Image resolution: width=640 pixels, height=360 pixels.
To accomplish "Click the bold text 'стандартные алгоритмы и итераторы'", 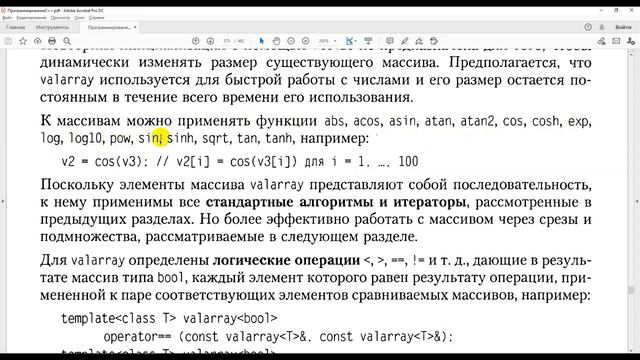I will coord(336,202).
